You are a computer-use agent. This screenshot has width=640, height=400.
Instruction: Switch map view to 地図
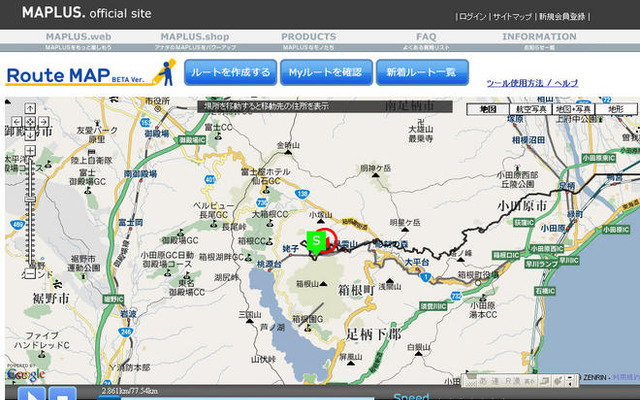(x=488, y=109)
